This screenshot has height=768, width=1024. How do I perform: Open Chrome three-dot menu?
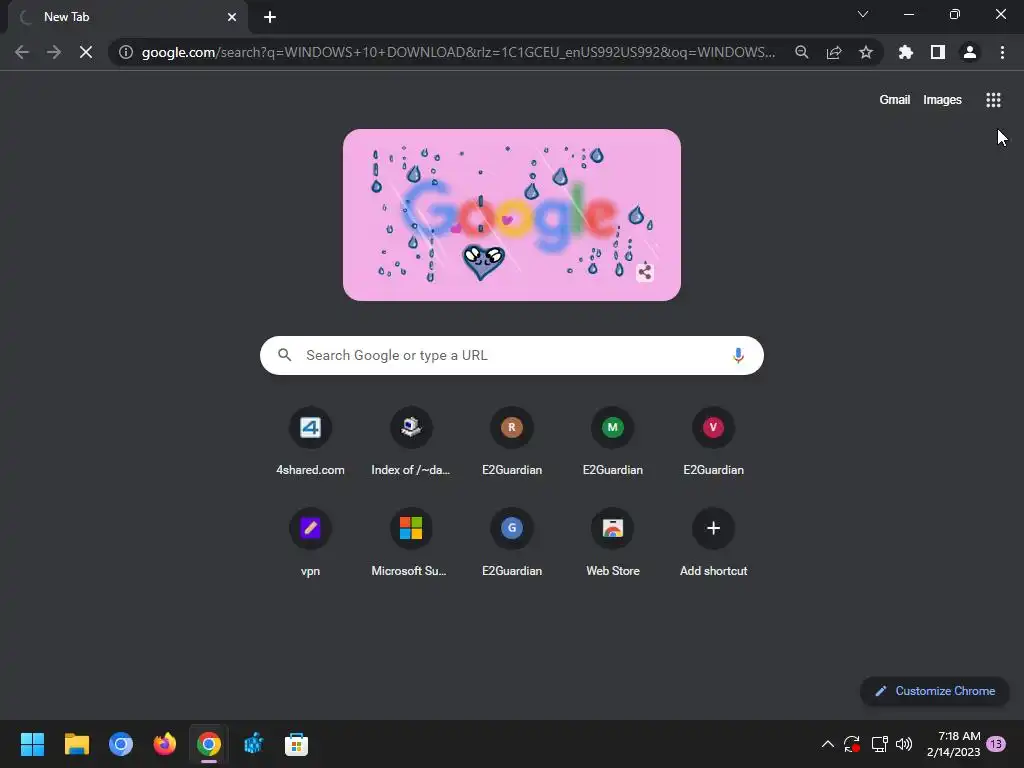(x=1002, y=52)
